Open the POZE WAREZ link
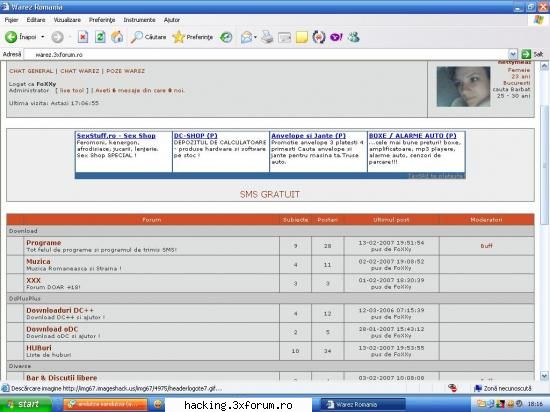This screenshot has height=412, width=550. point(125,71)
